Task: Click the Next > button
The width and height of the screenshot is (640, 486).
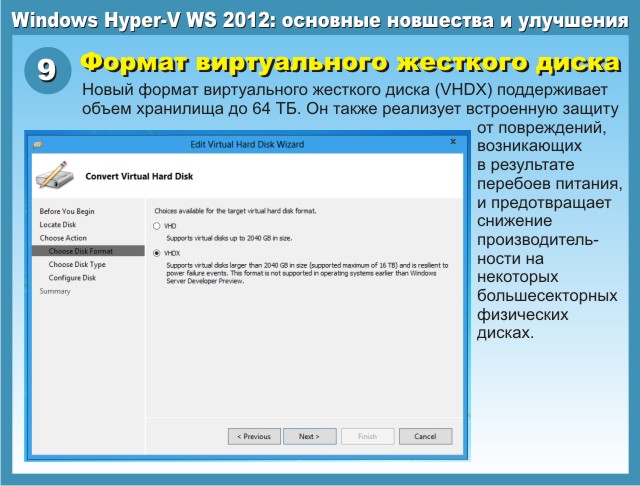Action: click(x=310, y=436)
